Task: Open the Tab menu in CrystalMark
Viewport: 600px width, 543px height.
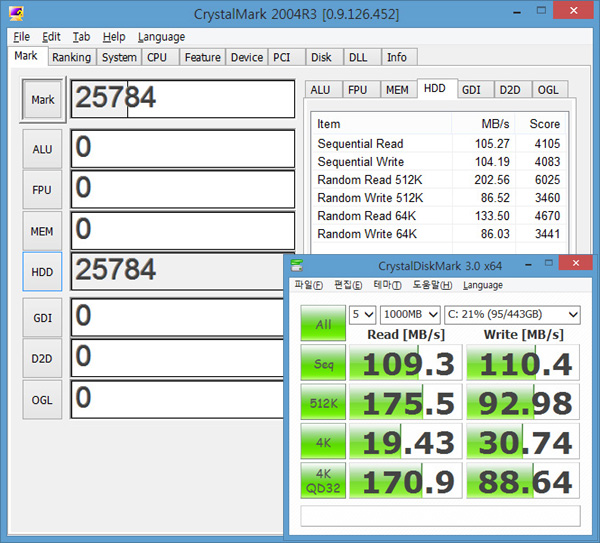Action: 82,37
